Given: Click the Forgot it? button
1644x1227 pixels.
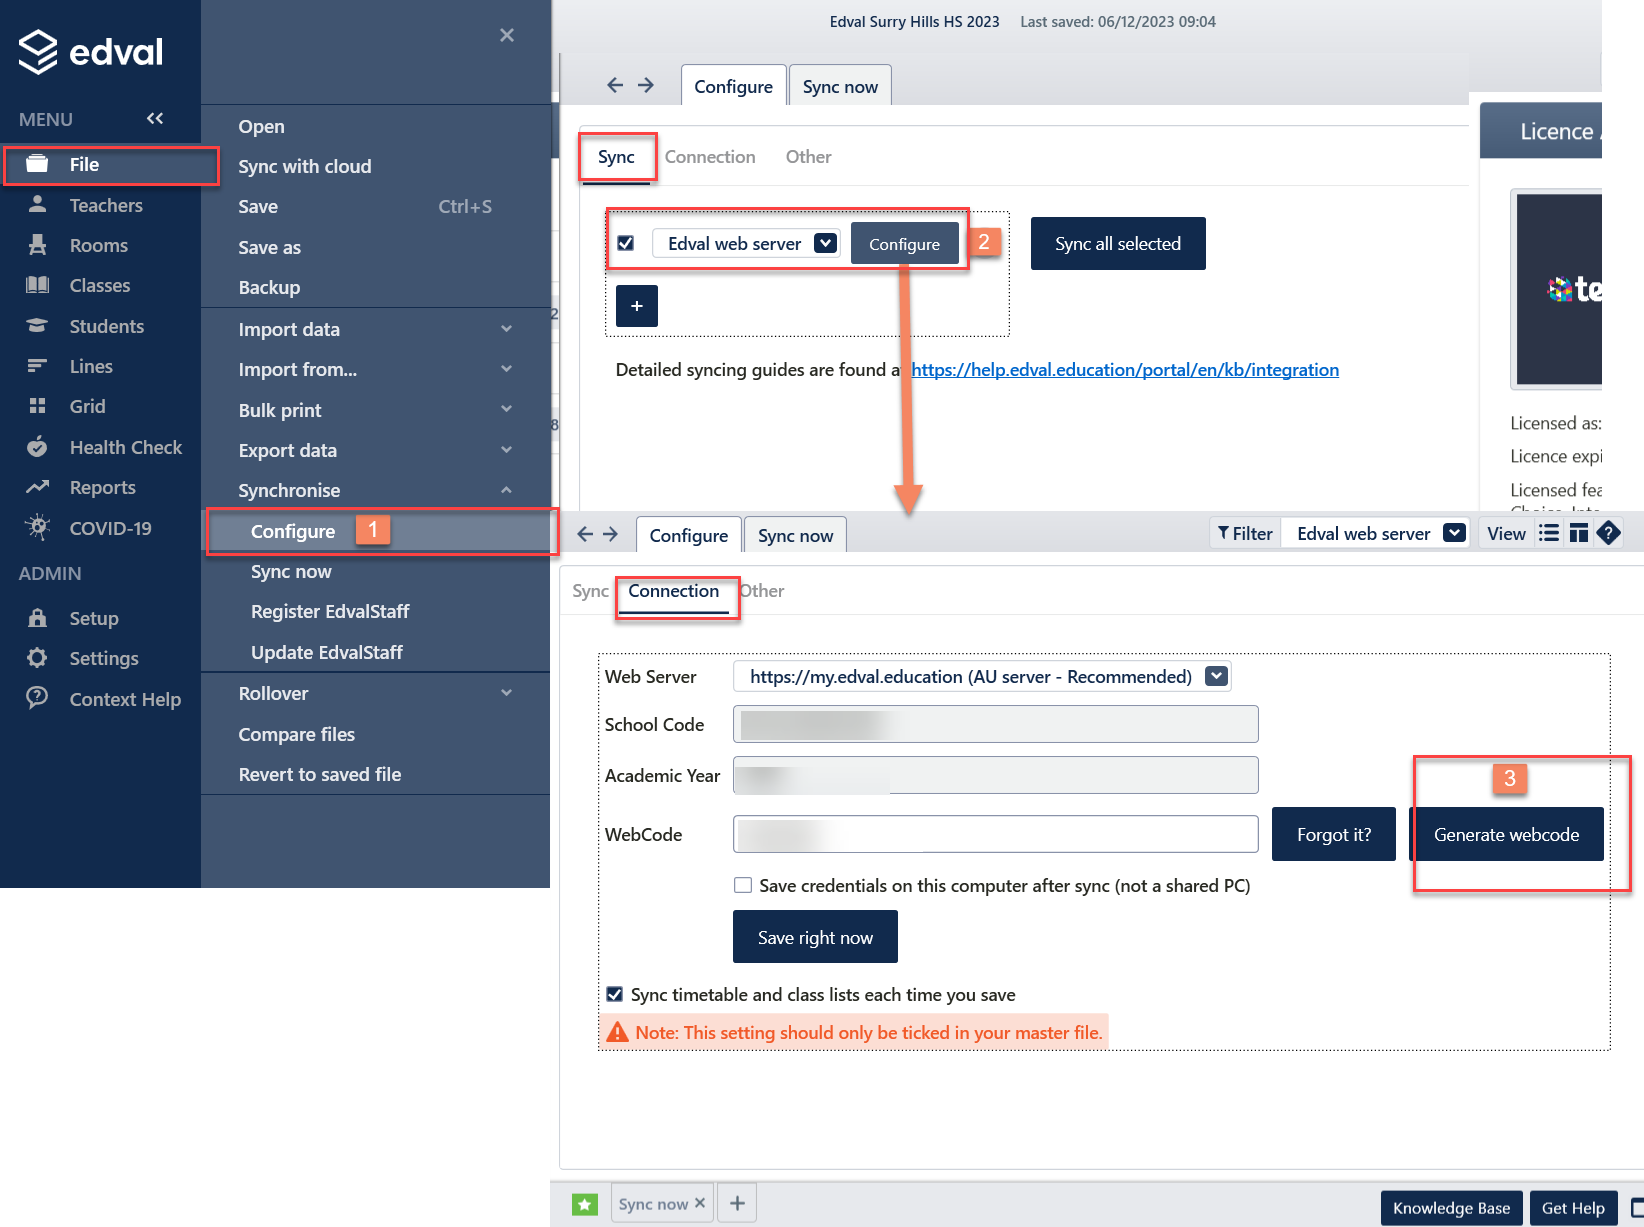Looking at the screenshot, I should (x=1334, y=834).
